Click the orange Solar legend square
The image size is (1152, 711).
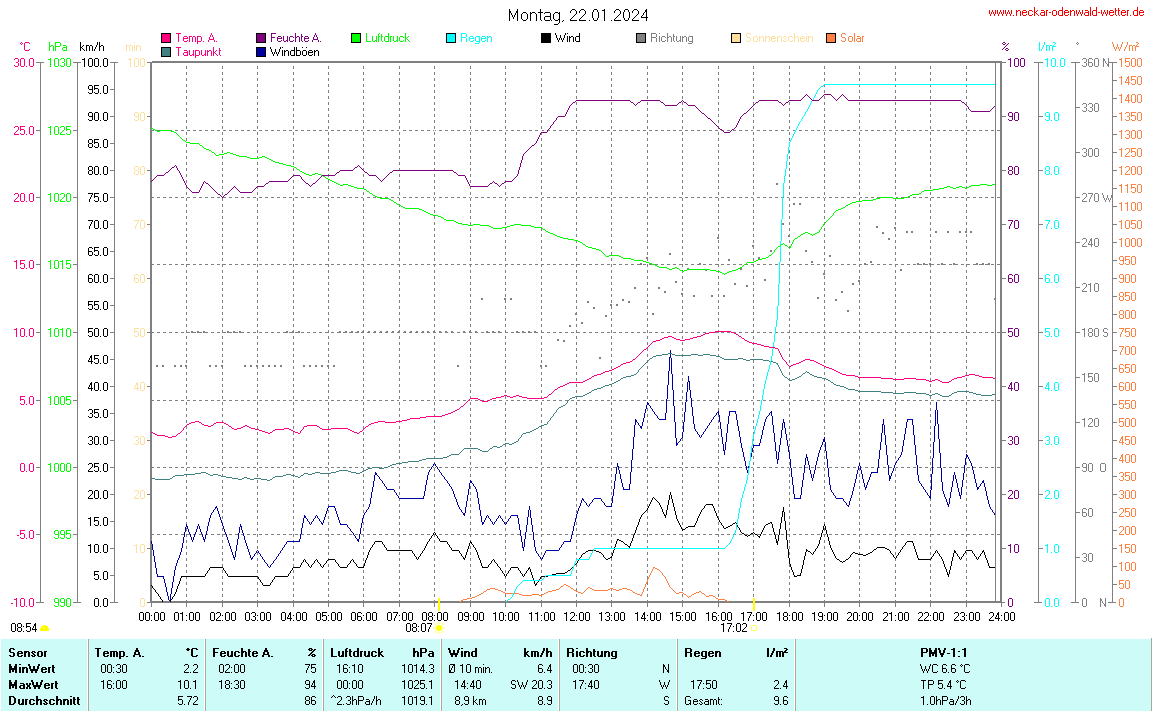point(831,38)
